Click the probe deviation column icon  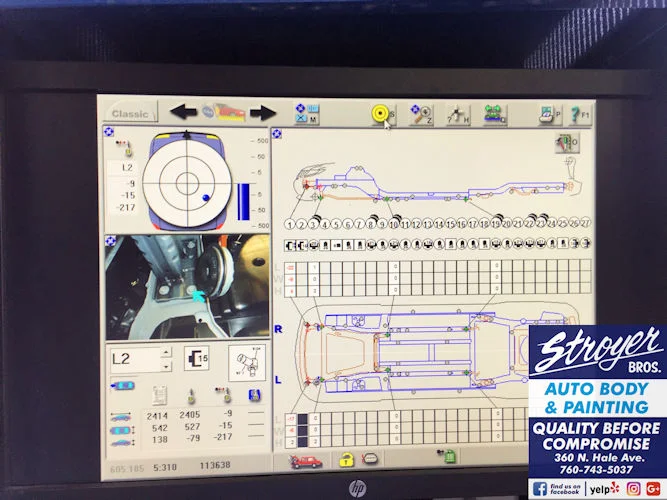224,394
